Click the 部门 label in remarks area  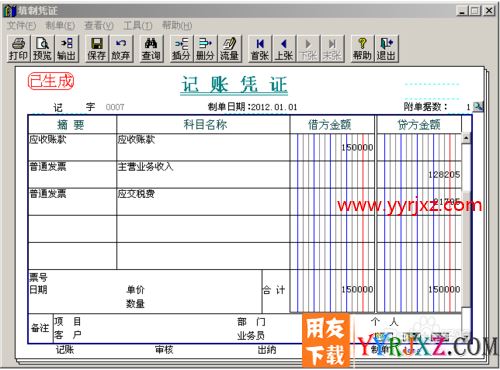pyautogui.click(x=251, y=322)
